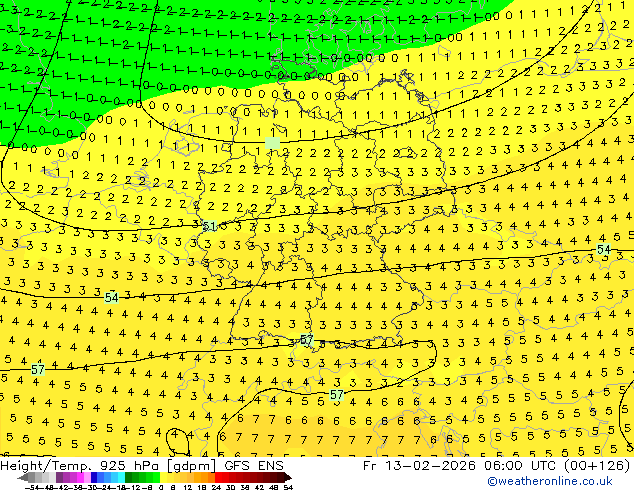Pick the darkest blue swatch in the temperature legend
Viewport: 634px width, 490px height.
(x=94, y=477)
